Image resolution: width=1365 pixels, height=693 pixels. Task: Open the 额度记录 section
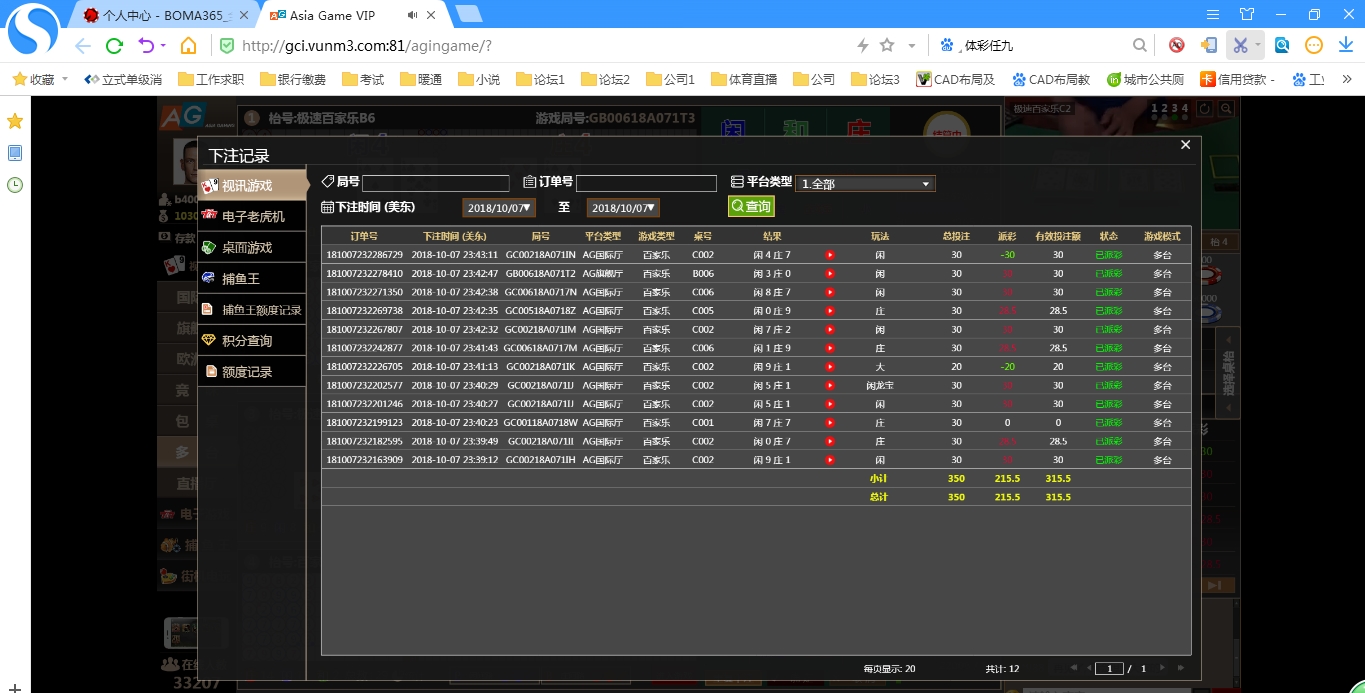[252, 371]
